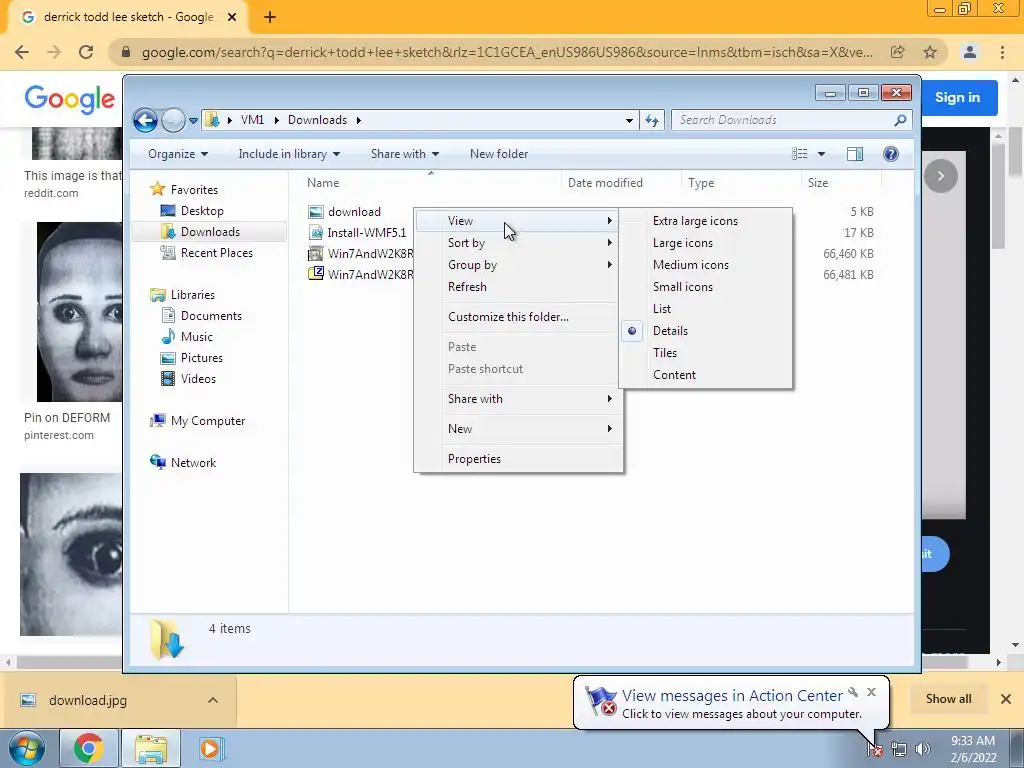Image resolution: width=1024 pixels, height=768 pixels.
Task: Switch view to Content
Action: click(x=705, y=375)
